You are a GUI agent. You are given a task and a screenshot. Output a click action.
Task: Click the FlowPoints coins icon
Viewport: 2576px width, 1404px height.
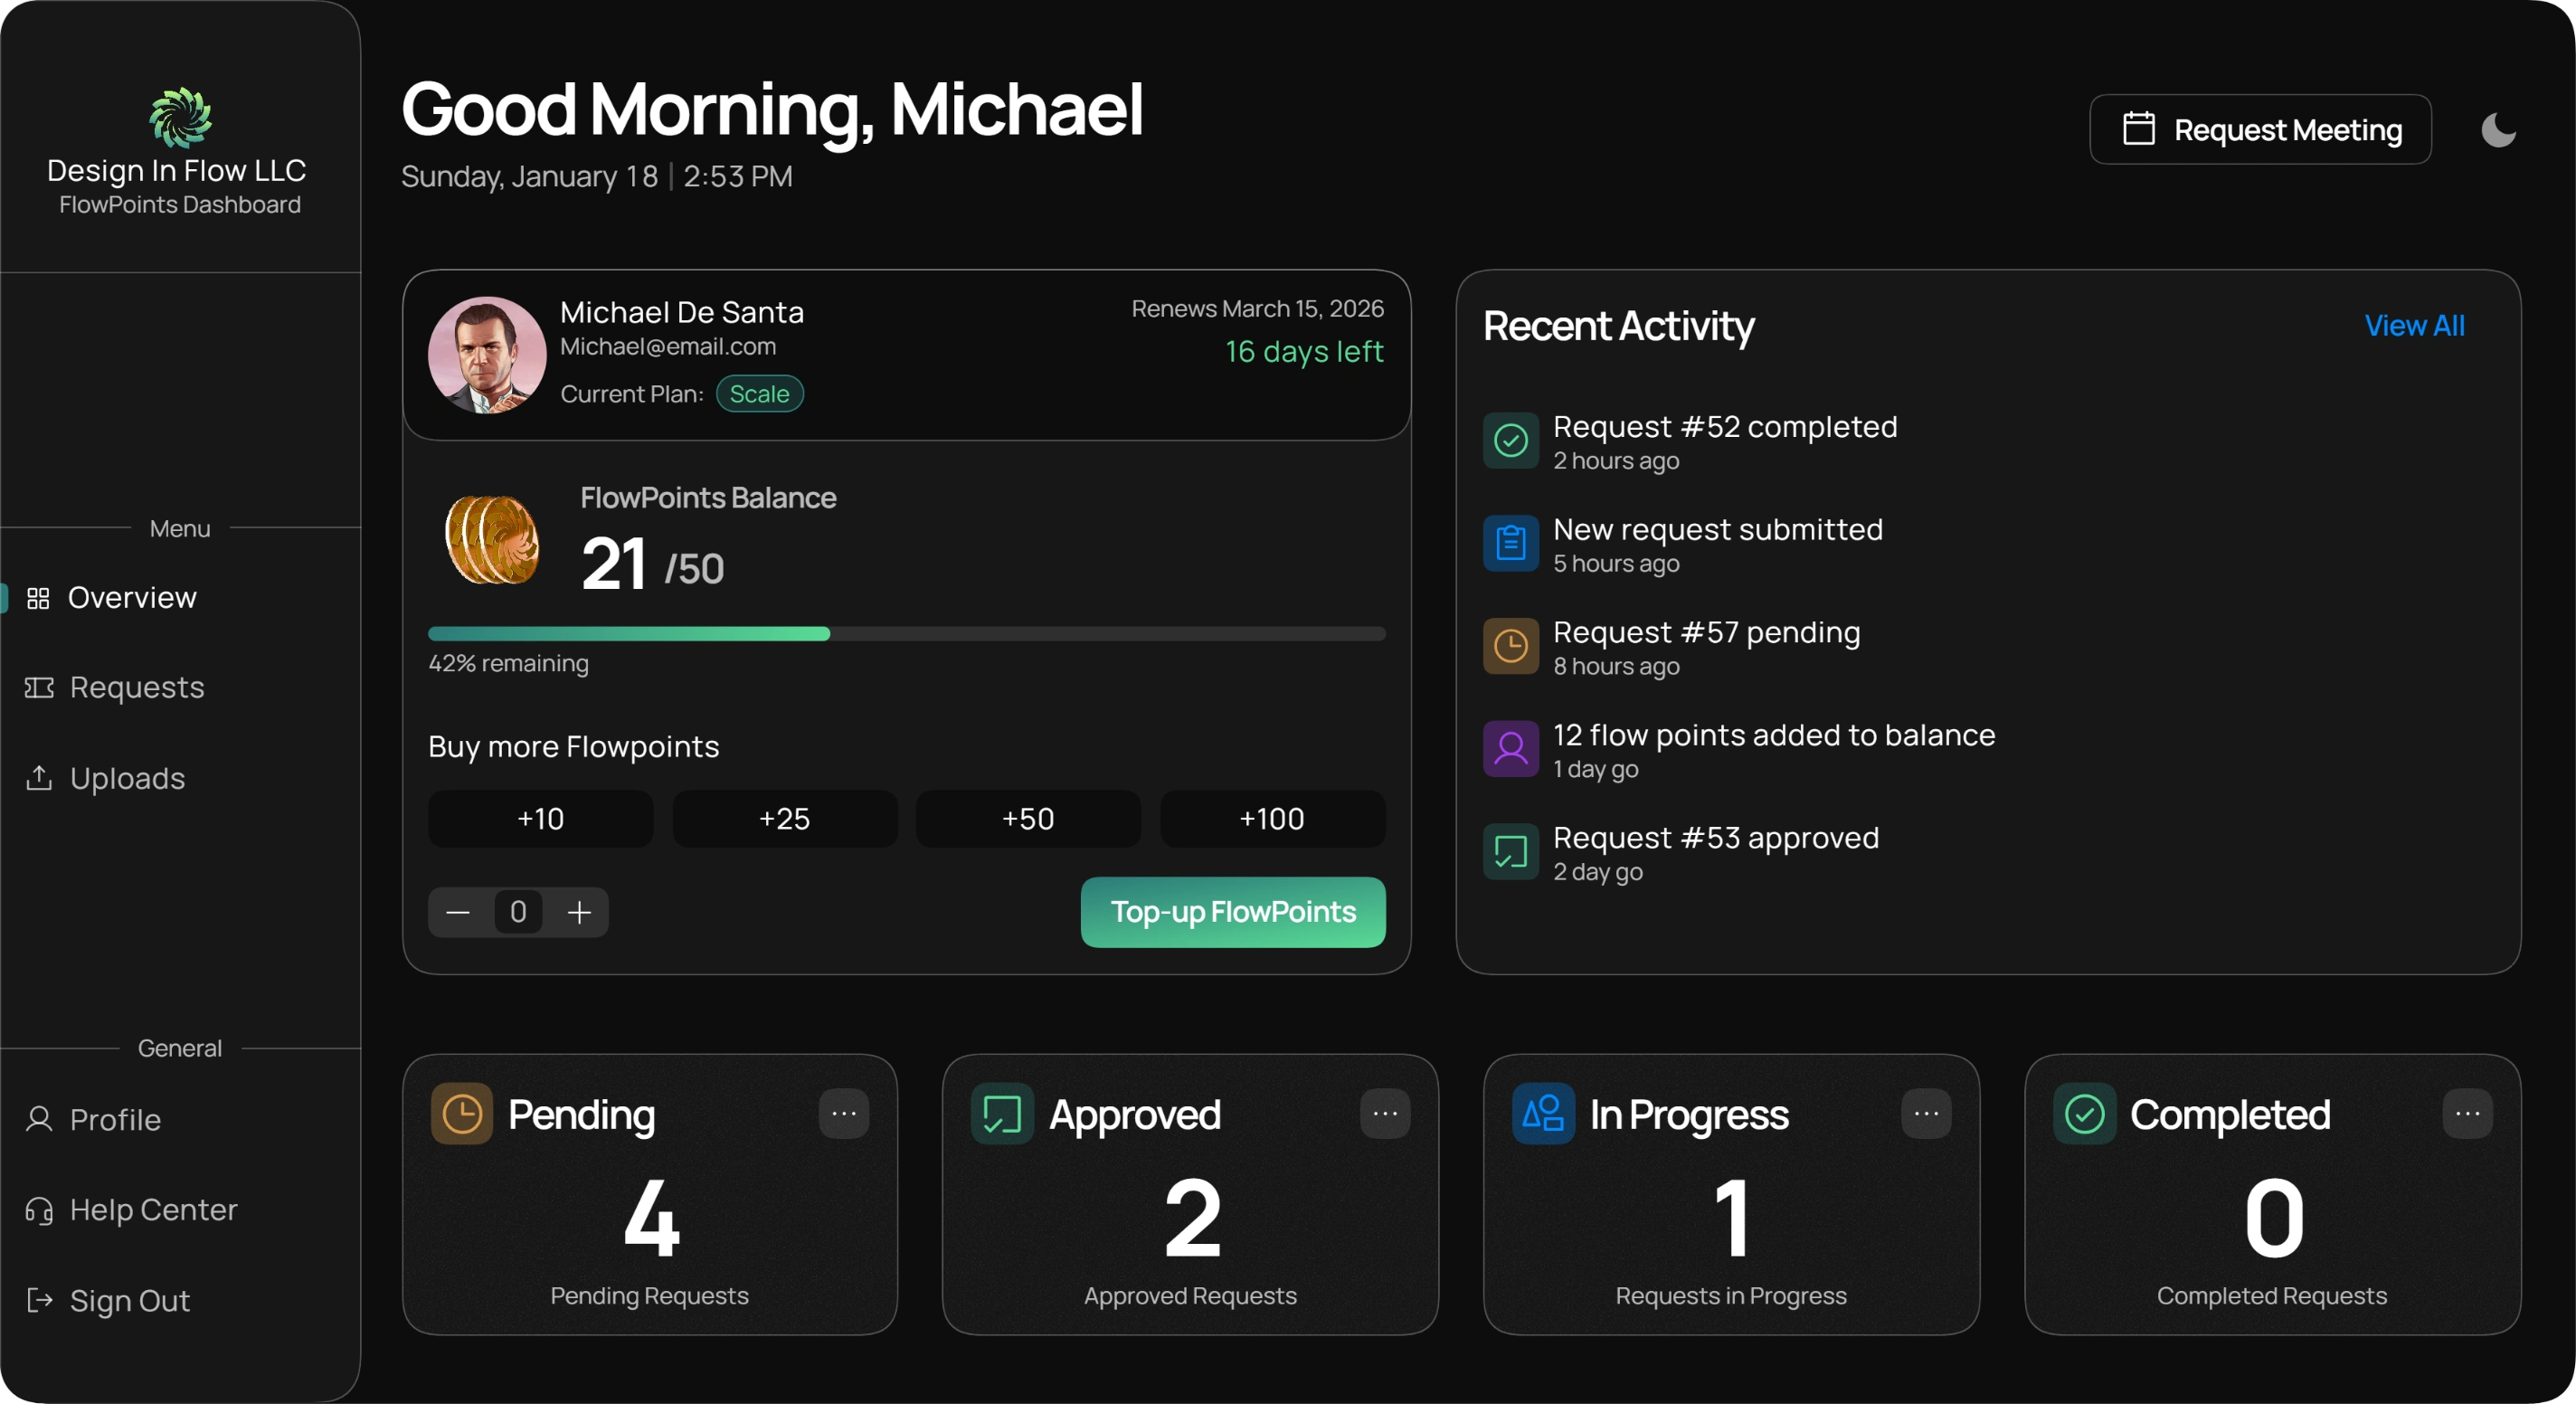pos(492,539)
